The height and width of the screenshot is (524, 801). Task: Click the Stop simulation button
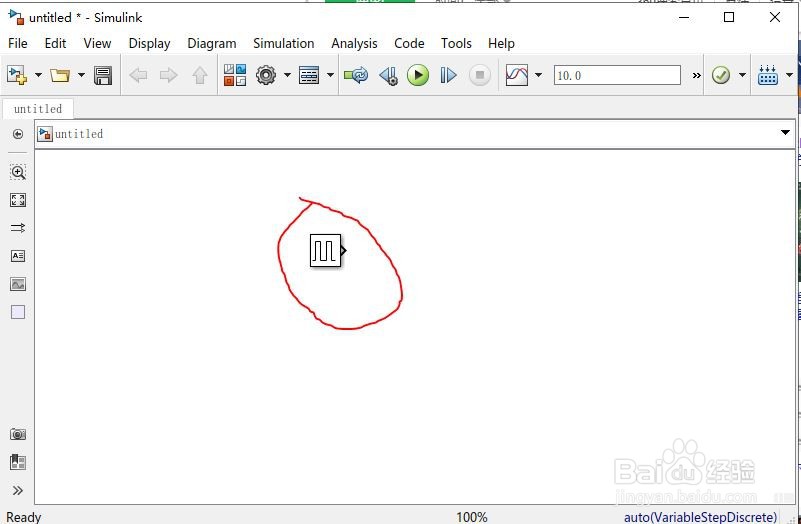point(480,76)
